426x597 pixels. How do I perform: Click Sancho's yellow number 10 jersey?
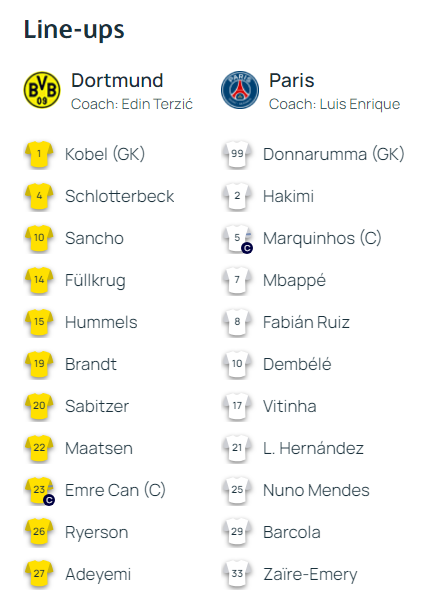[x=39, y=238]
